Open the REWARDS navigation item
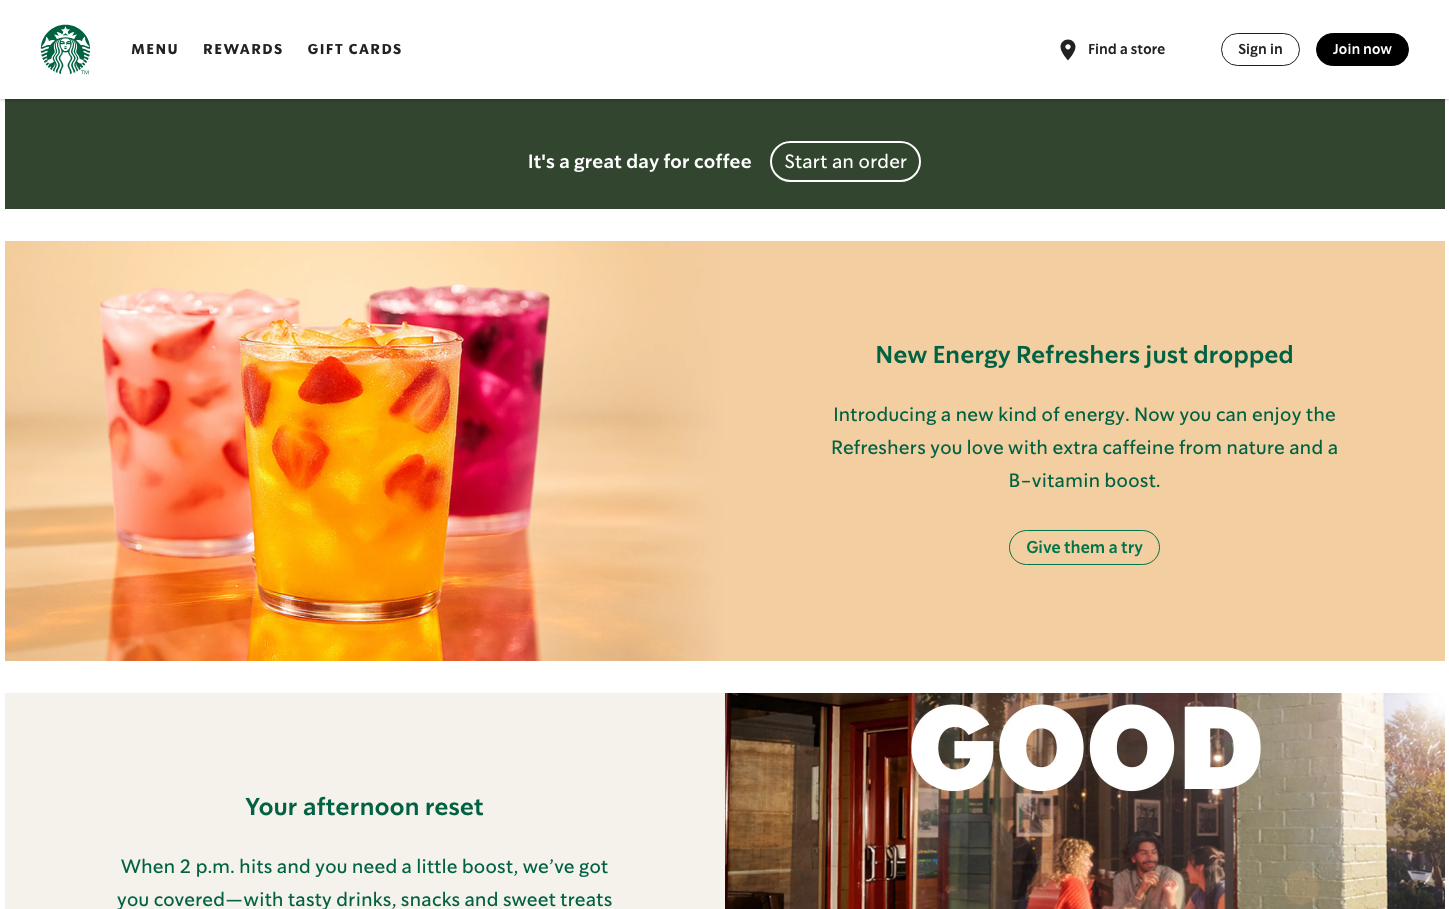Image resolution: width=1449 pixels, height=909 pixels. click(x=243, y=49)
